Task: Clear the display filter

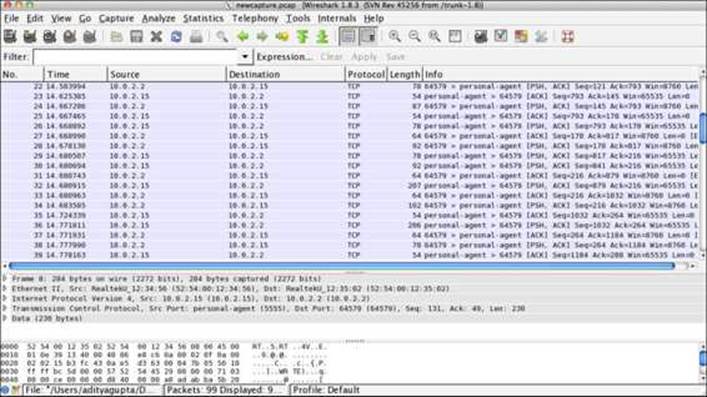Action: tap(331, 57)
